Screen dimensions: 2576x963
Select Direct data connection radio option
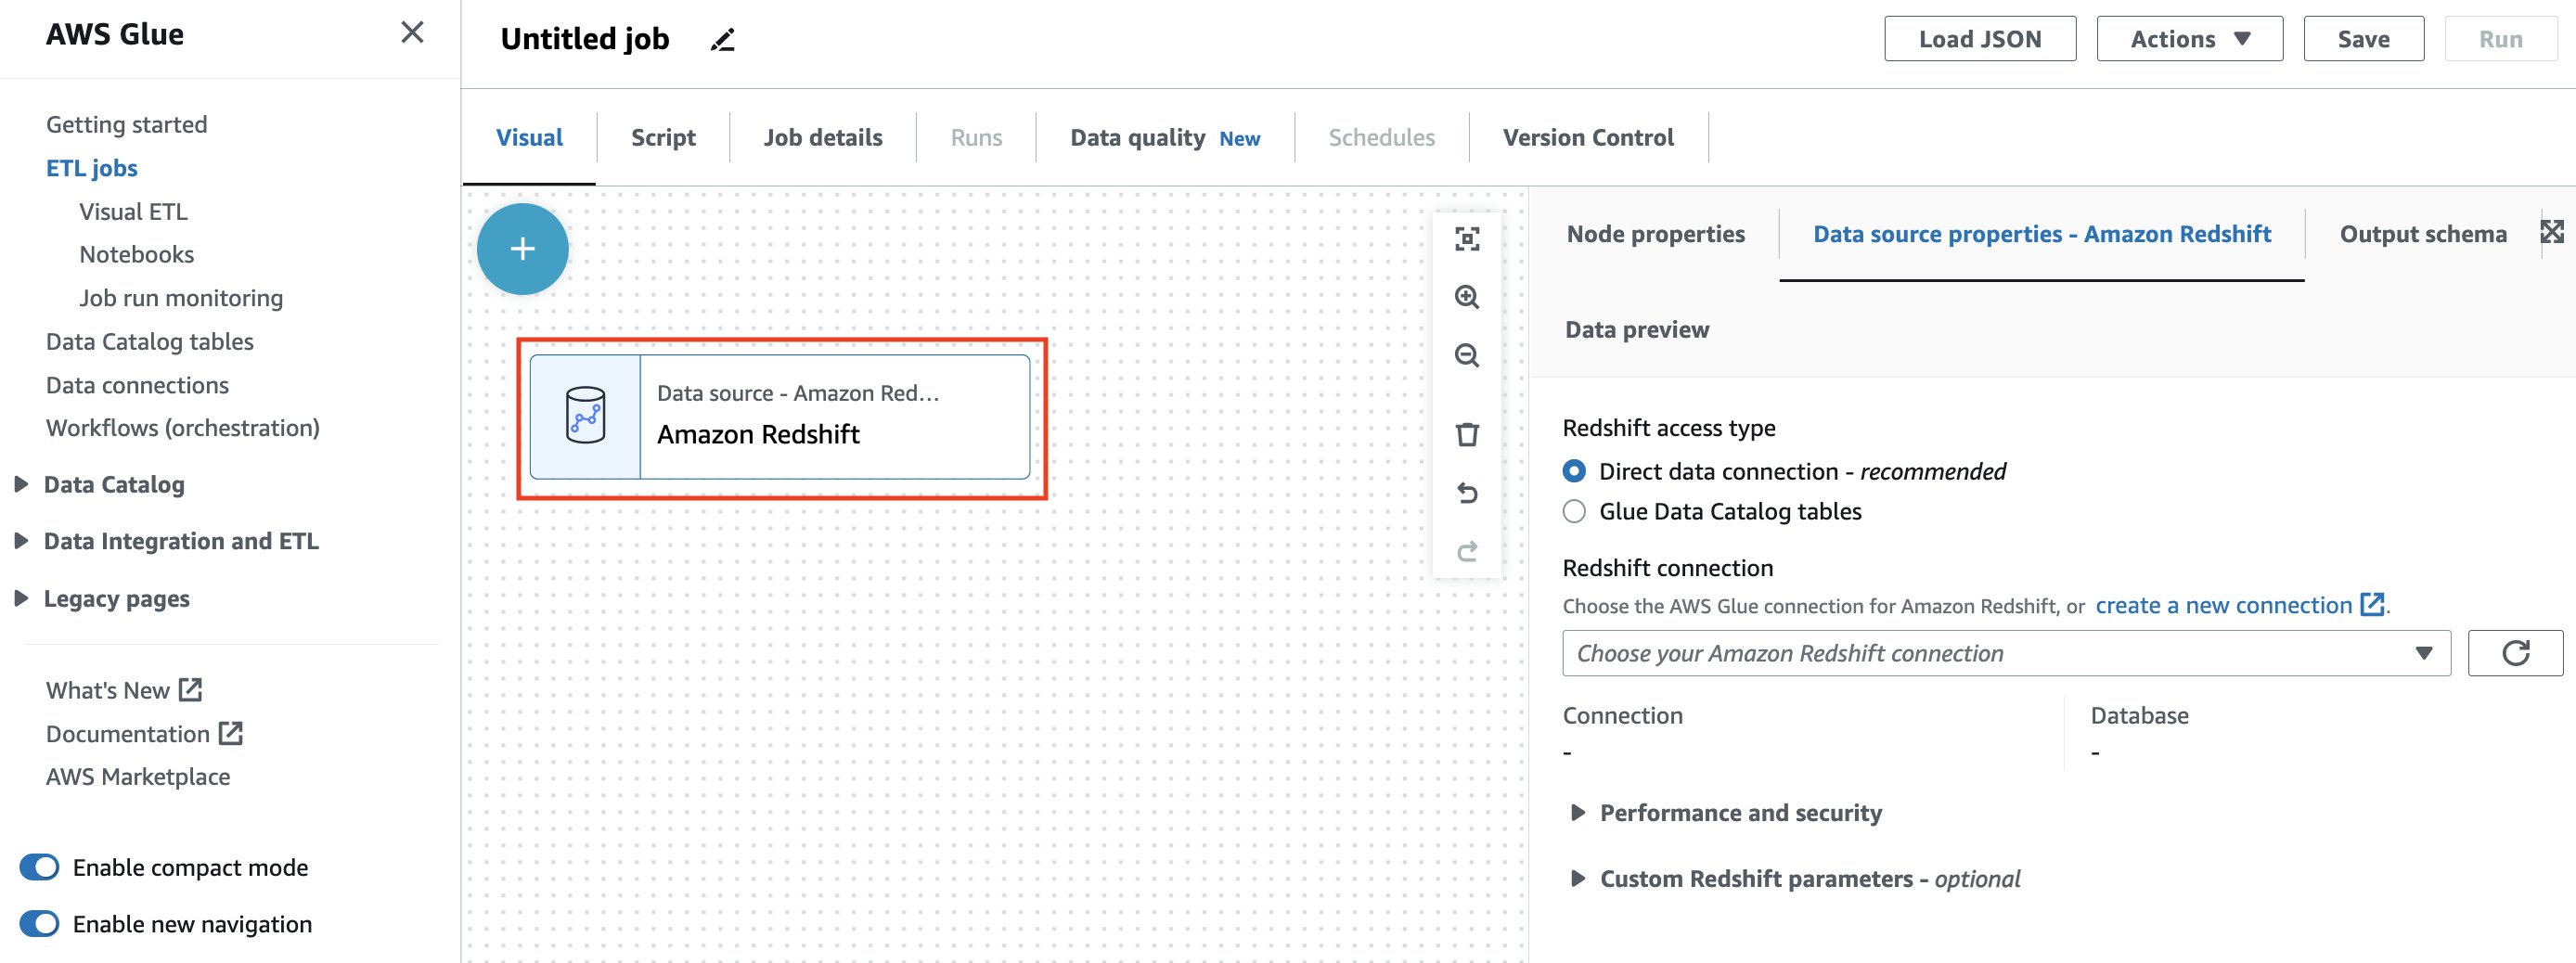pyautogui.click(x=1574, y=471)
